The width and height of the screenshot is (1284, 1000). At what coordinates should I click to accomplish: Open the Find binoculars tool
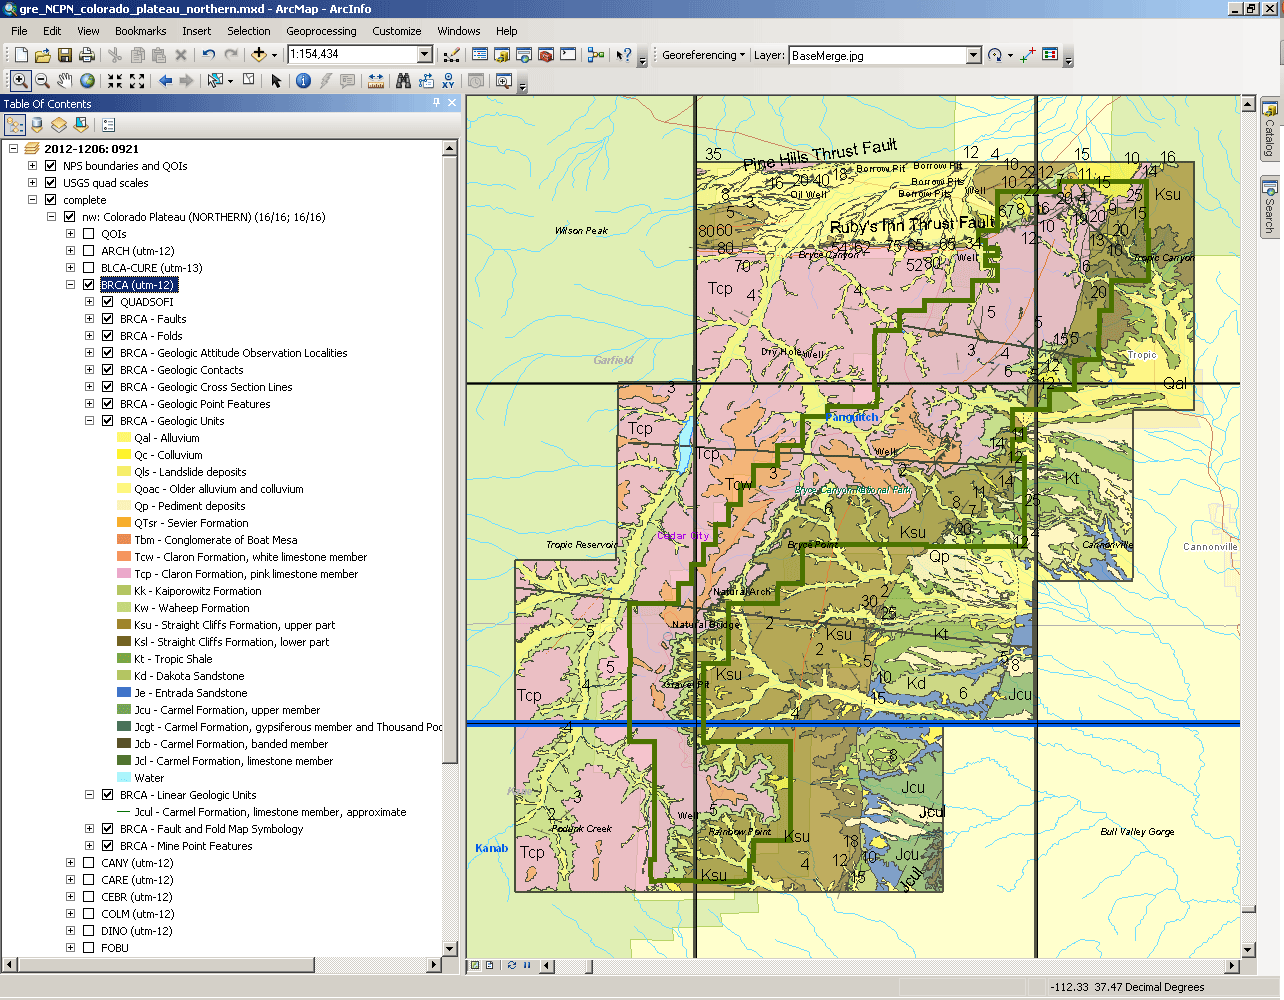[x=403, y=81]
